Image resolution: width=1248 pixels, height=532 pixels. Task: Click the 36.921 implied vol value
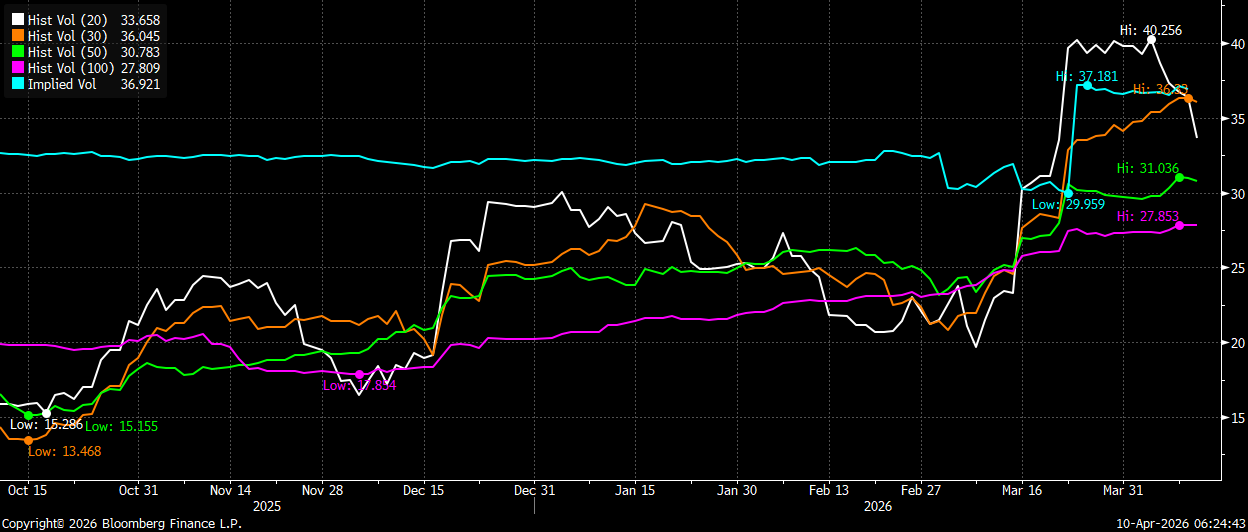(139, 84)
